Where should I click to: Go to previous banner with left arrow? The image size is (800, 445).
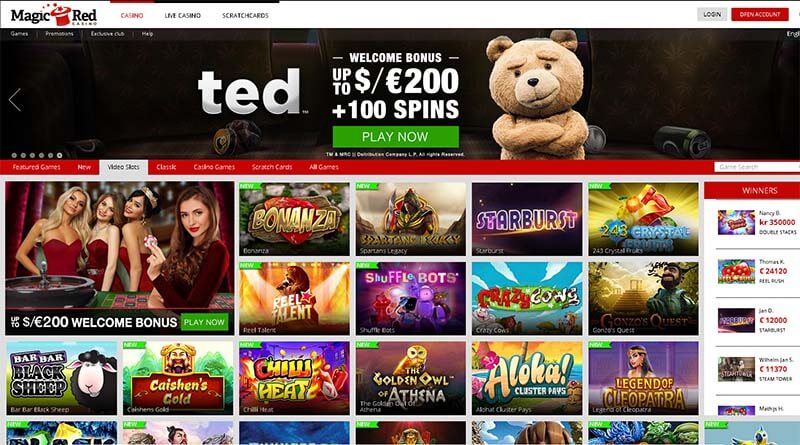pos(15,100)
